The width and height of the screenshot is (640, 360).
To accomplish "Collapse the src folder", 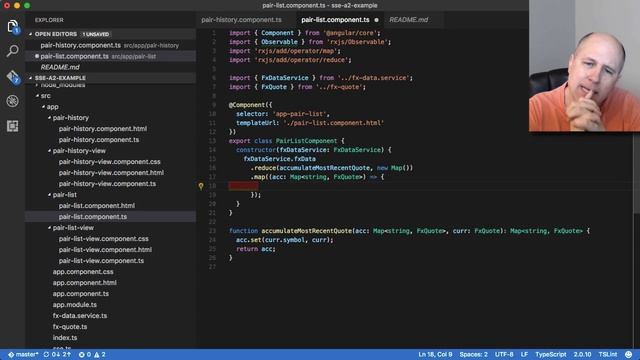I will (37, 96).
